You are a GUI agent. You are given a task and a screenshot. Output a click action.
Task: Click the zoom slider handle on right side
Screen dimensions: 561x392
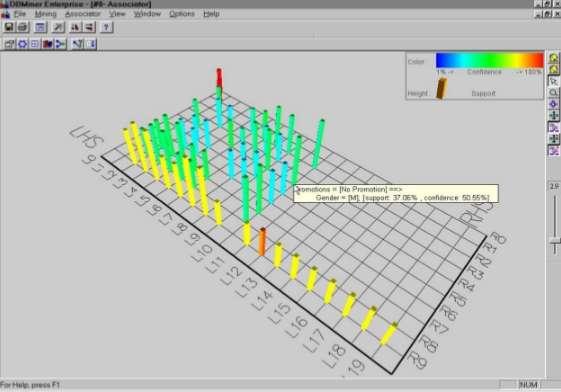click(555, 241)
